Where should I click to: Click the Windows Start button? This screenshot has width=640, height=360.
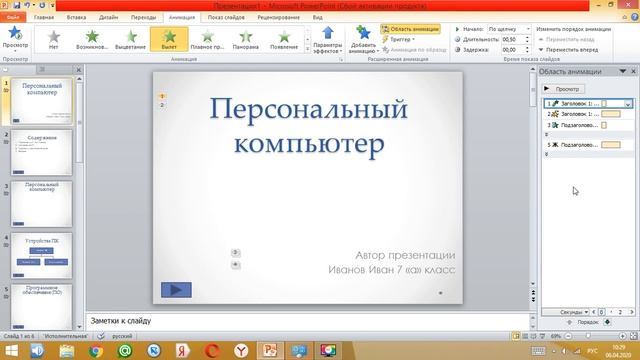coord(11,351)
